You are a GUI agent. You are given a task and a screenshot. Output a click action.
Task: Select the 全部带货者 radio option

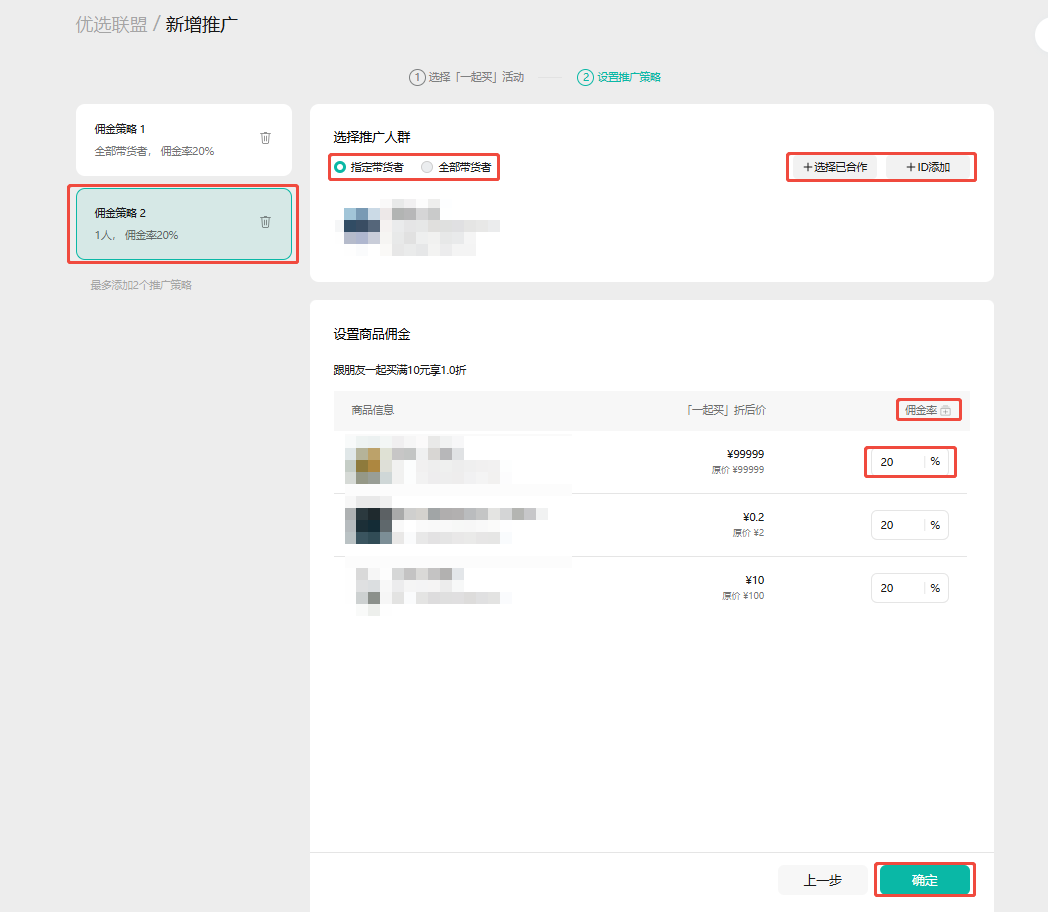[427, 167]
